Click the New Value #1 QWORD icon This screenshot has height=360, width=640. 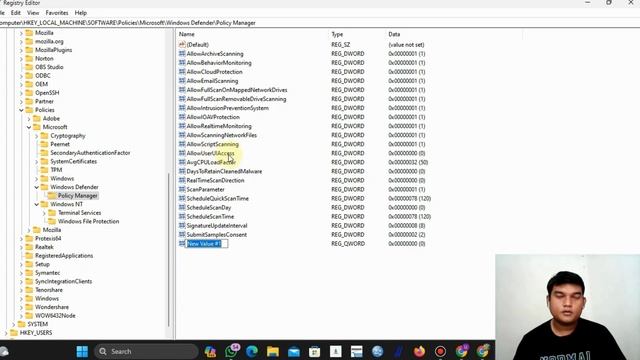pyautogui.click(x=182, y=243)
